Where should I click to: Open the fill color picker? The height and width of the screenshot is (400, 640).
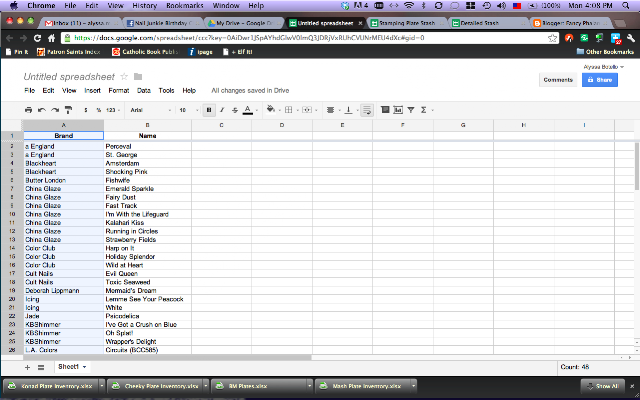(x=271, y=109)
